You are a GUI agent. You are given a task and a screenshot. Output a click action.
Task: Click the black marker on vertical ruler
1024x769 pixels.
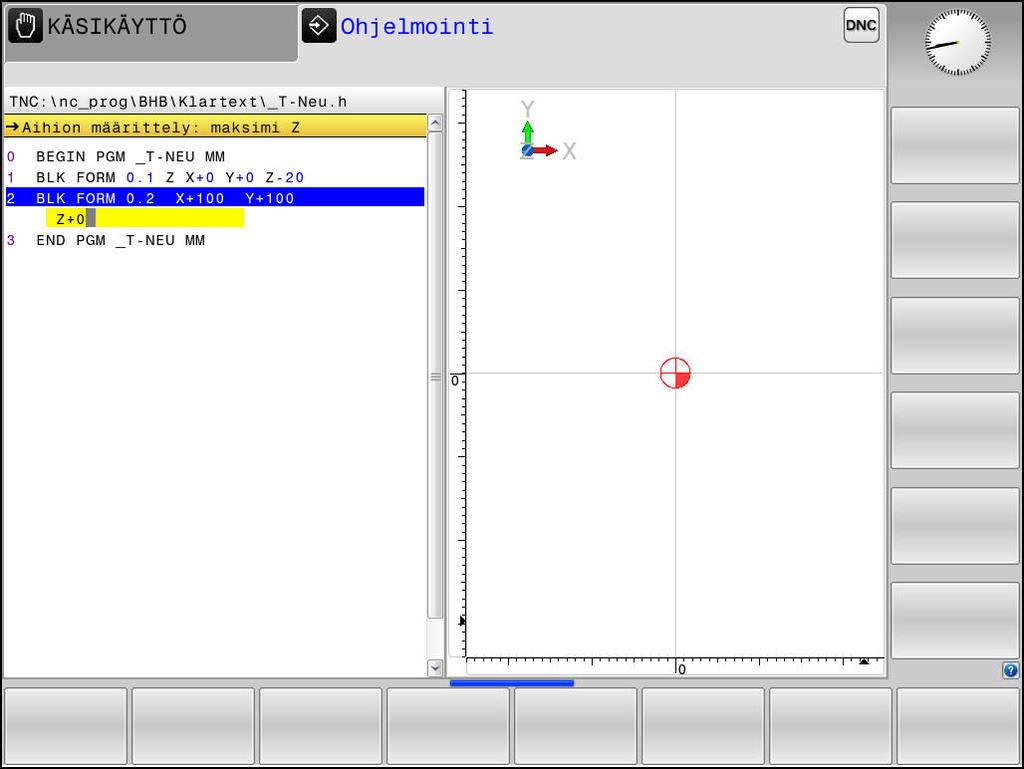[462, 621]
